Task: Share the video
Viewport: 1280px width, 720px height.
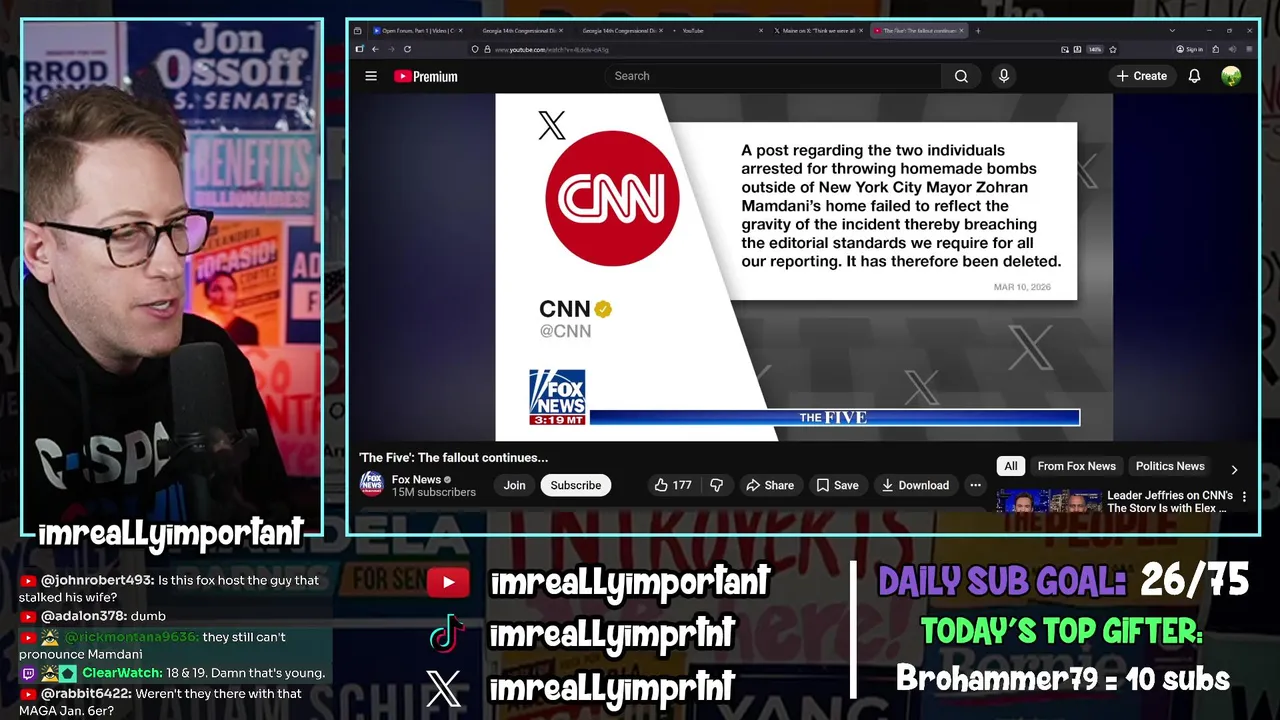Action: pos(769,485)
